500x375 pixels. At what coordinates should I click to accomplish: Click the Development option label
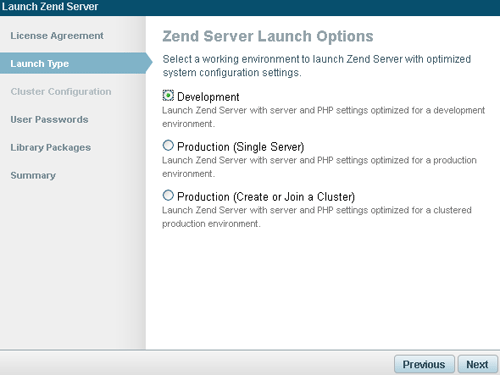coord(208,97)
